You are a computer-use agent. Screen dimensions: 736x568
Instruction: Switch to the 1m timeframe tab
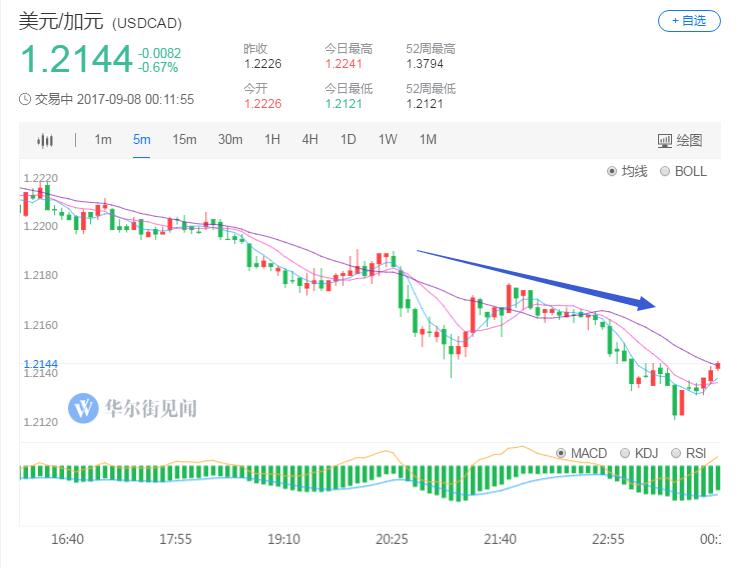tap(103, 140)
